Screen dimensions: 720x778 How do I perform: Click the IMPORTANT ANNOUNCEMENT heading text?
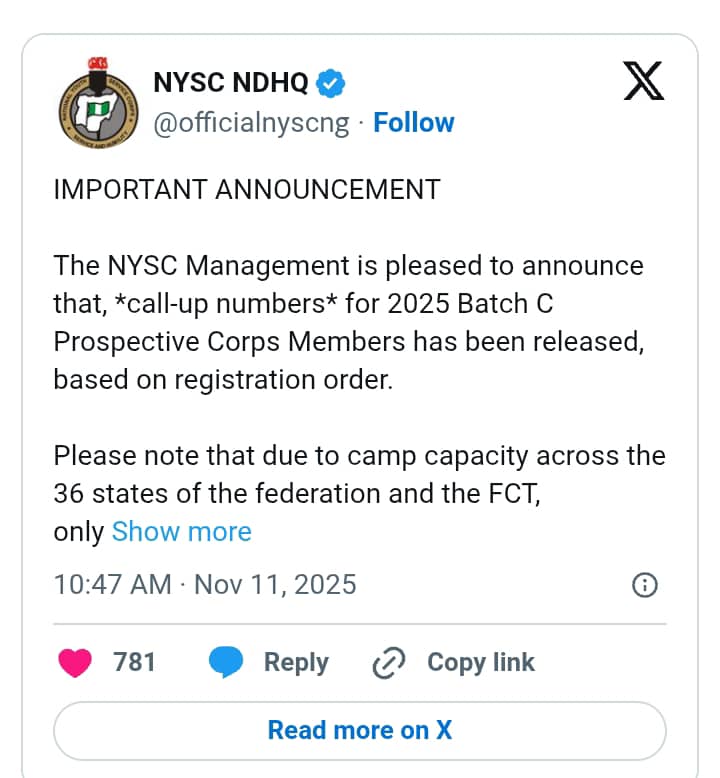tap(246, 190)
